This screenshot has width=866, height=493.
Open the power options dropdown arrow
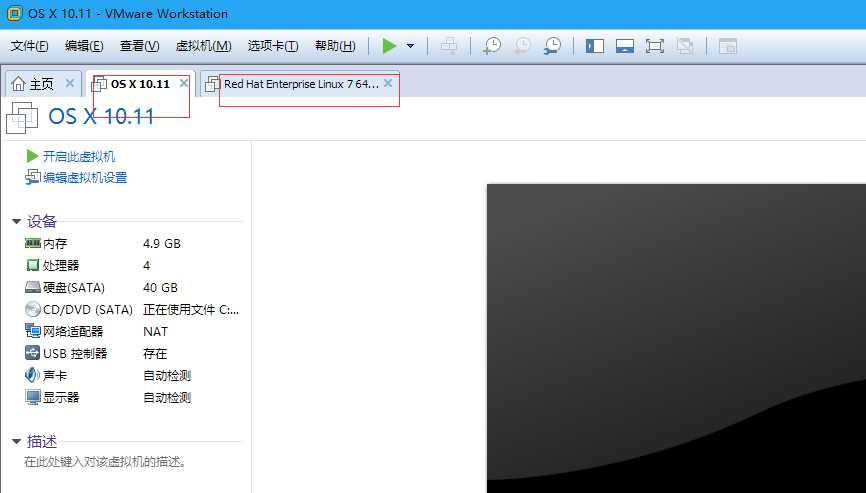(x=410, y=46)
